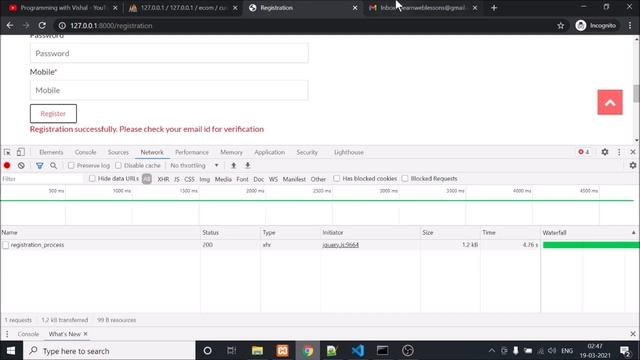
Task: Open DevTools customize three-dot menu
Action: [x=619, y=152]
